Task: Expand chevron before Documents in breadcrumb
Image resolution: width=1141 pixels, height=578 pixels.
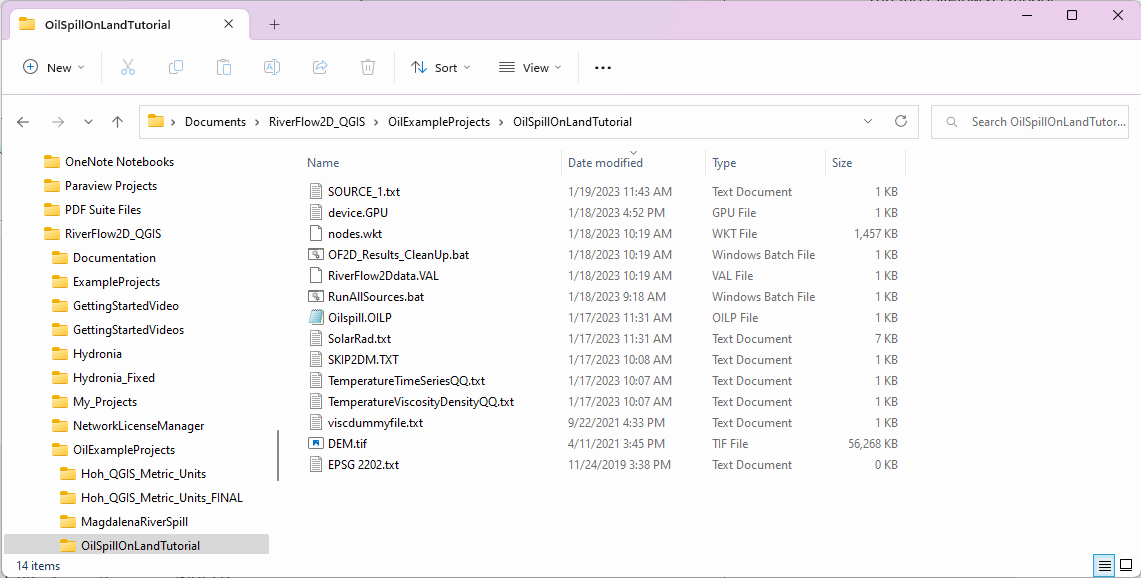Action: click(174, 122)
